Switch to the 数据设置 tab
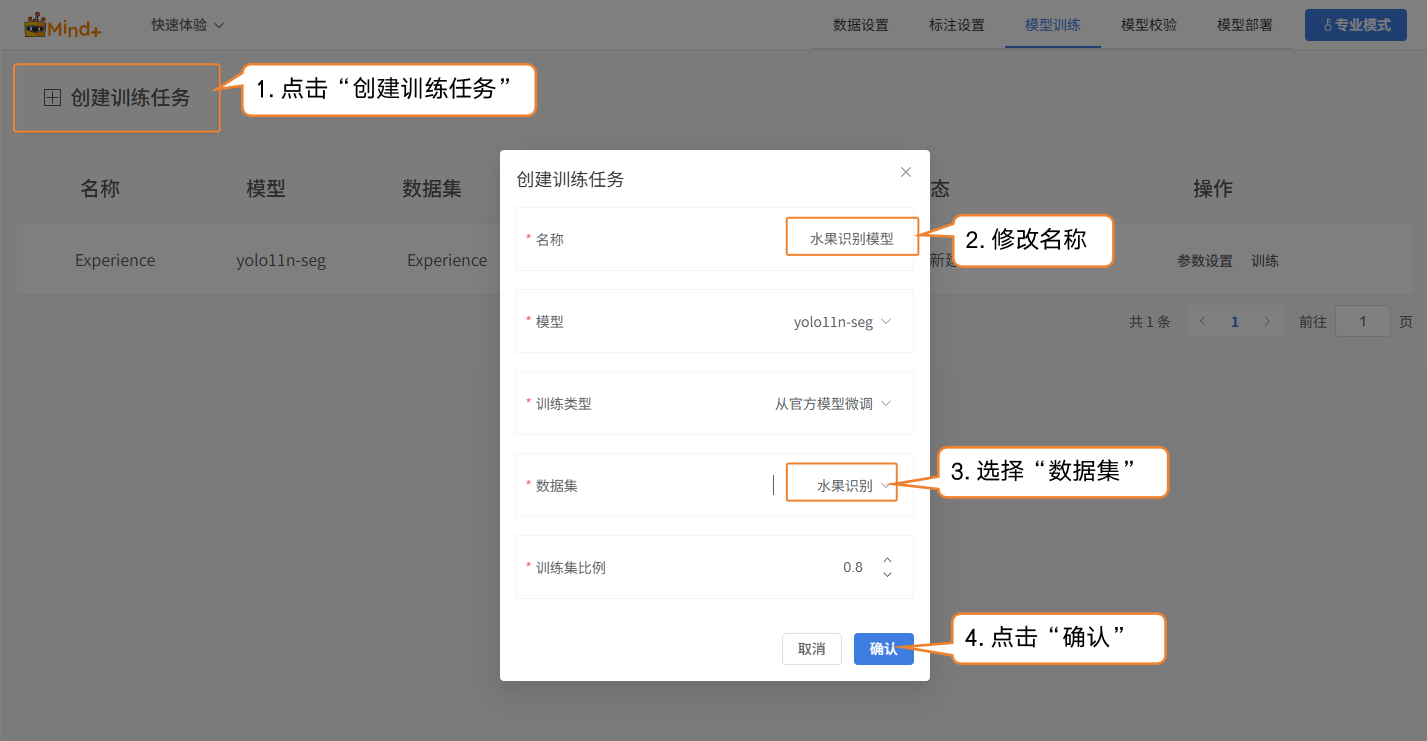The image size is (1427, 741). pyautogui.click(x=860, y=25)
